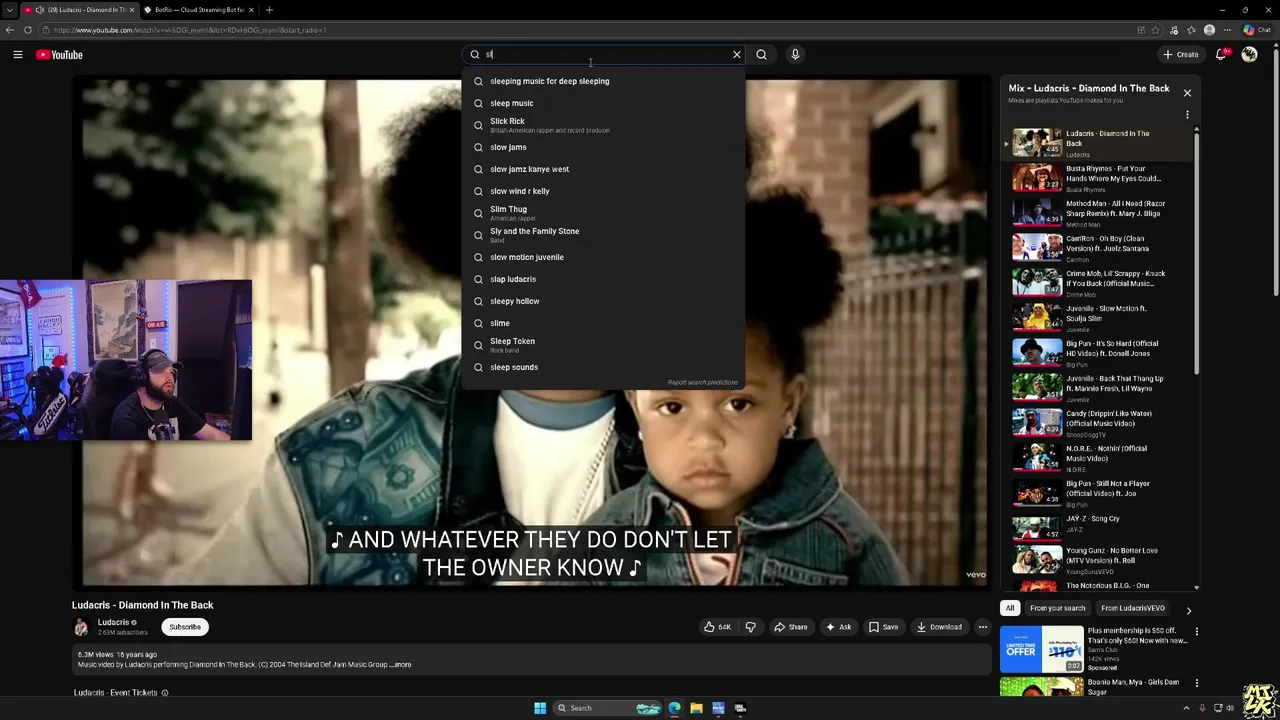Subscribe to the Ludacris channel
The width and height of the screenshot is (1280, 720).
185,627
